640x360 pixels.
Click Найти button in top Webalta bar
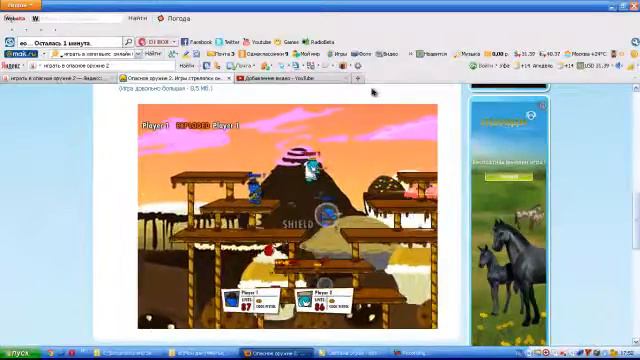click(138, 18)
